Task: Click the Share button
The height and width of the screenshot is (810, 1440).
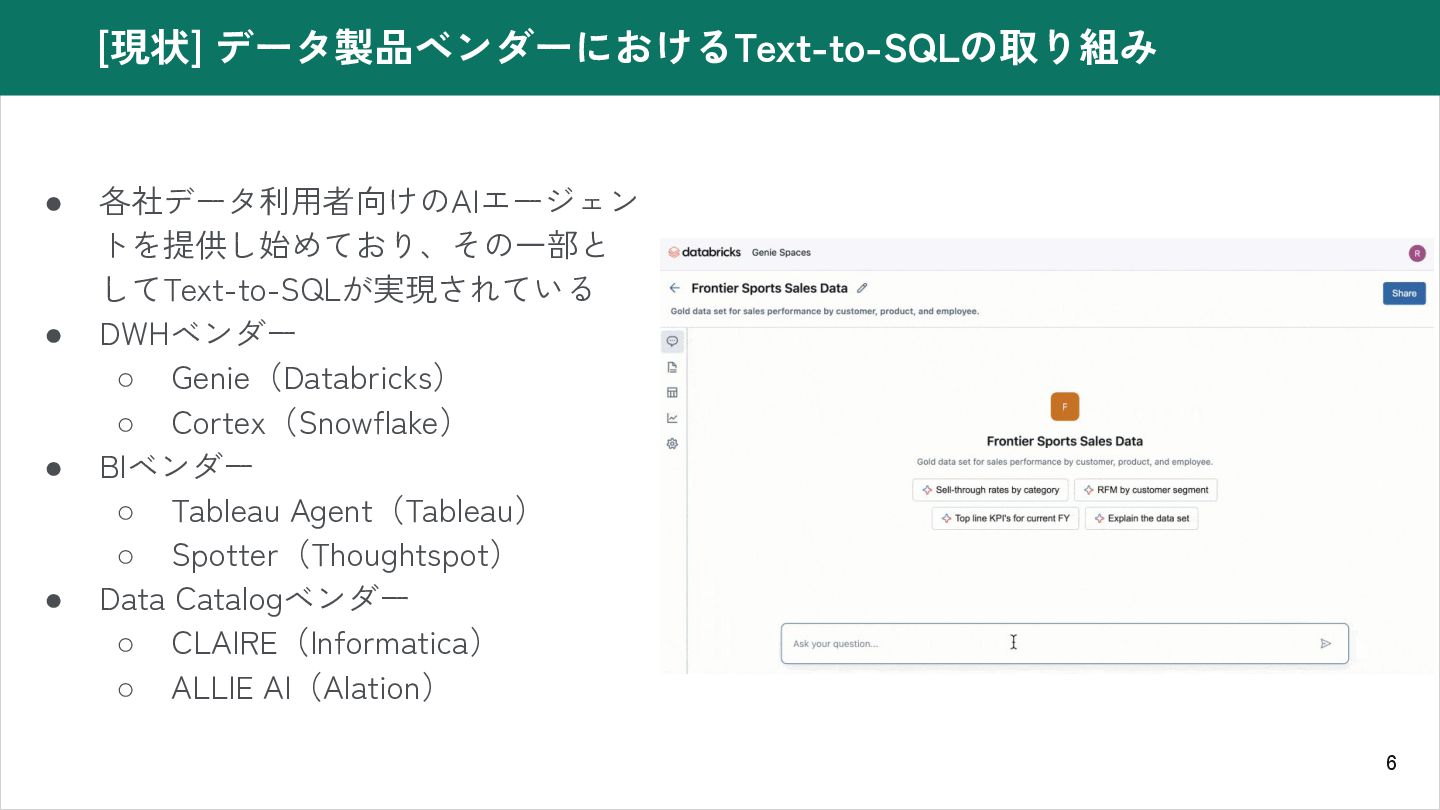Action: [x=1404, y=293]
